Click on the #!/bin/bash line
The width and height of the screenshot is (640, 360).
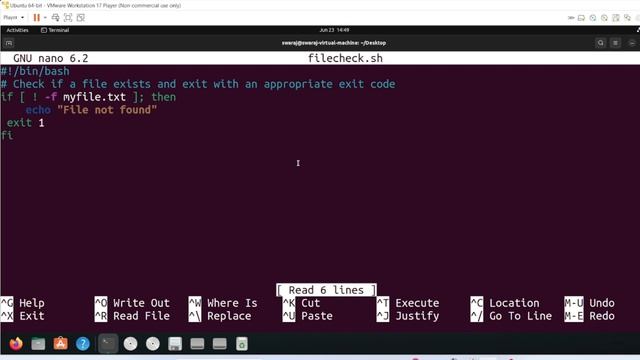coord(35,71)
